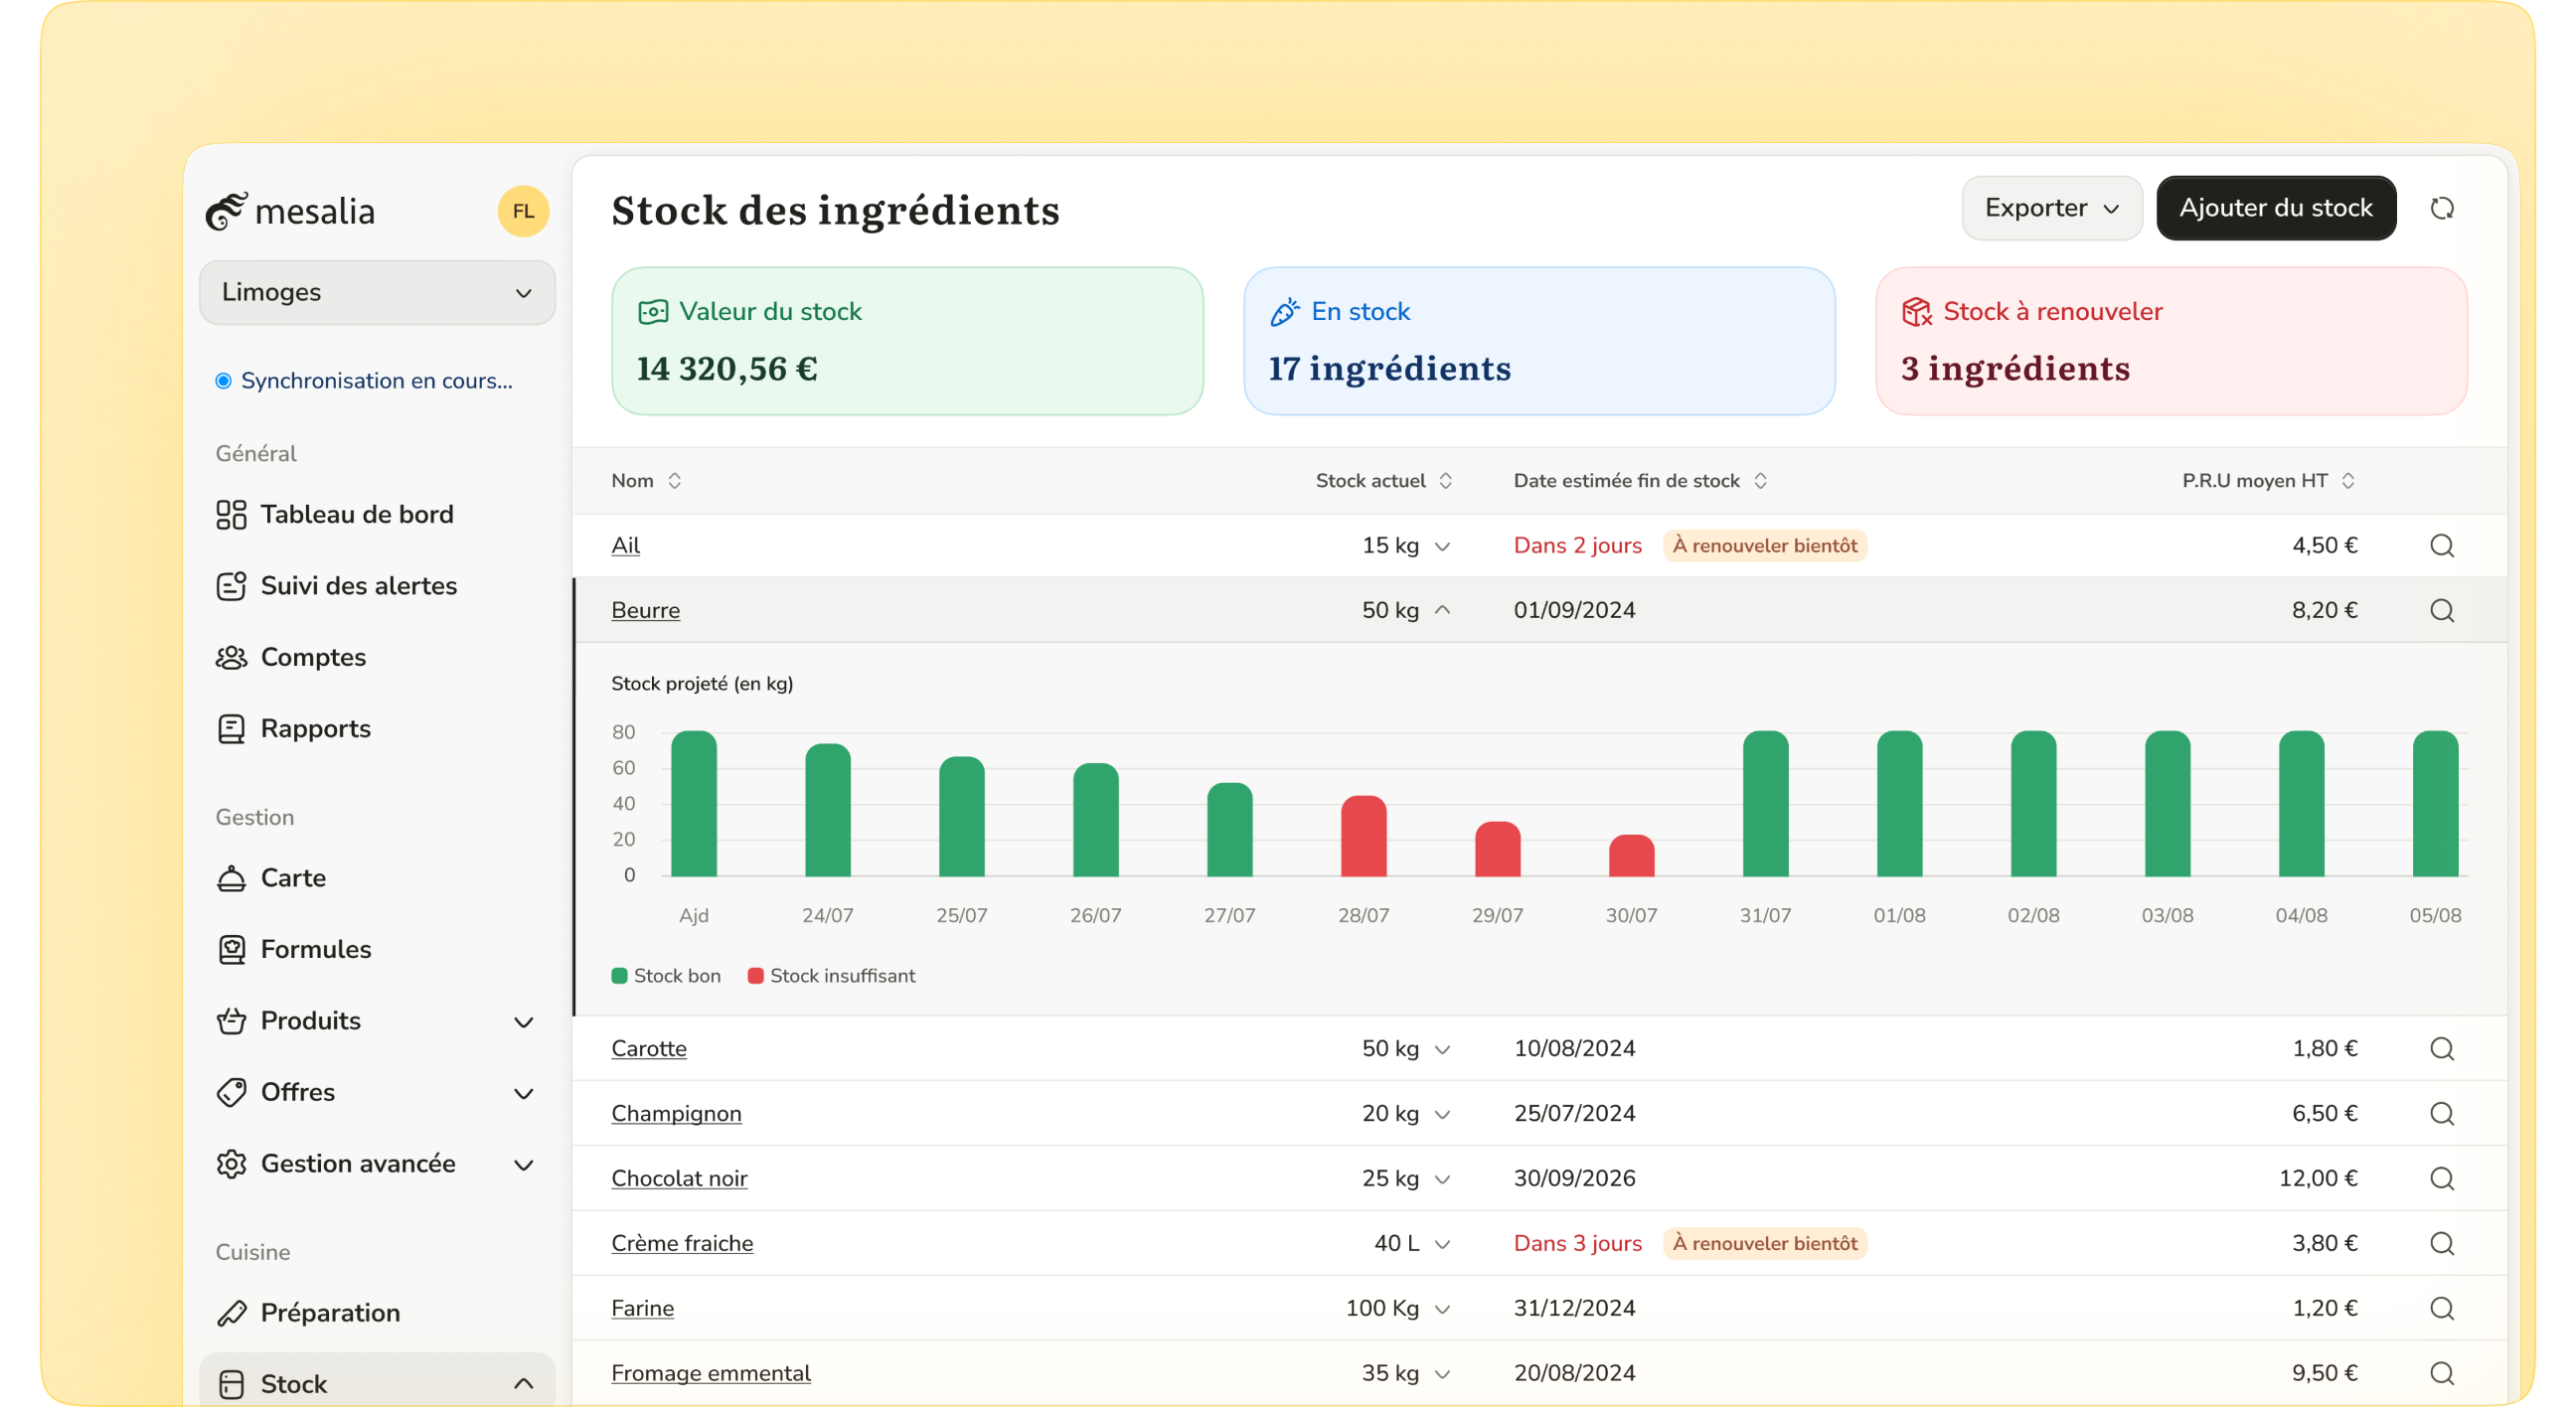Click the Suivi des alertes sidebar icon
The image size is (2576, 1407).
point(231,586)
